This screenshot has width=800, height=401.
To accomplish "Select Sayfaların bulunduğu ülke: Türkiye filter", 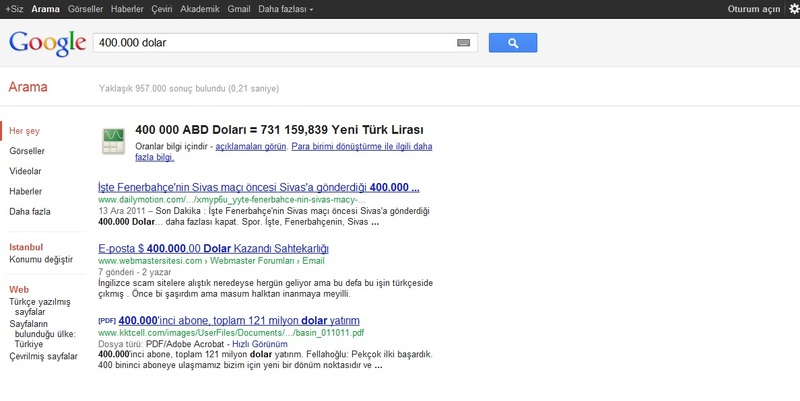I will click(x=42, y=334).
